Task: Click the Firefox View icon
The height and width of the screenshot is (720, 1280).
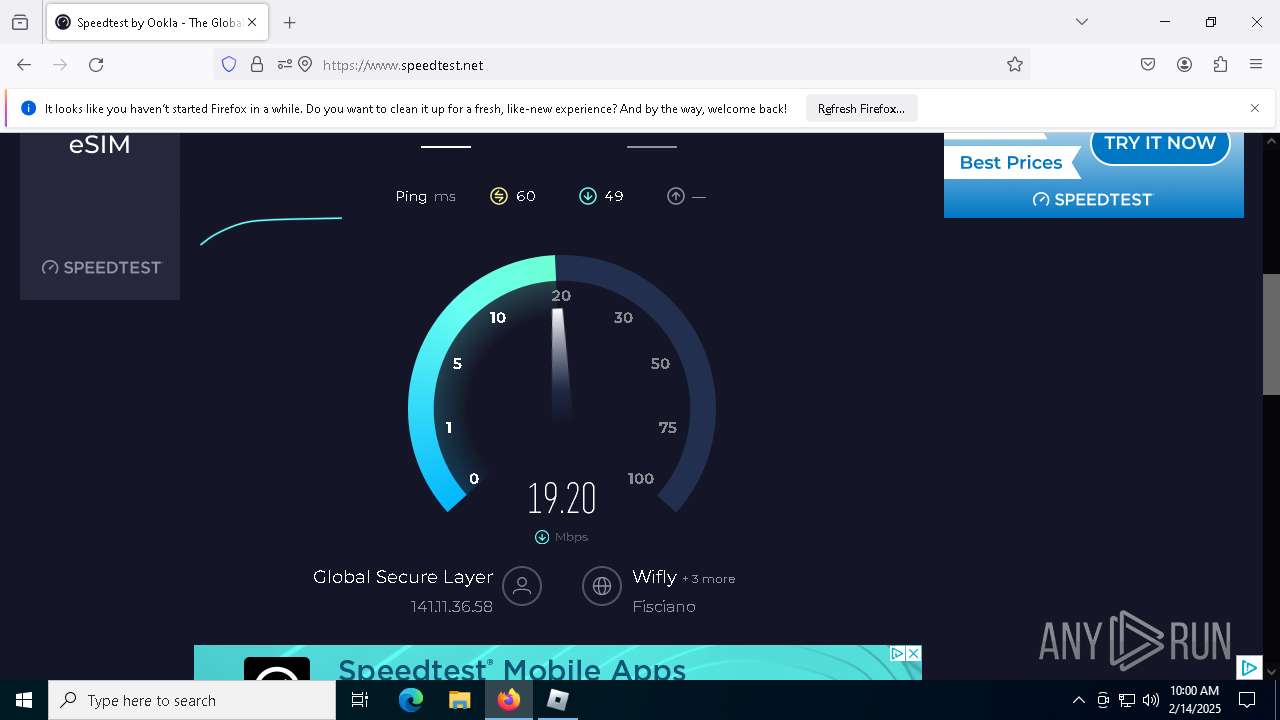Action: click(20, 22)
